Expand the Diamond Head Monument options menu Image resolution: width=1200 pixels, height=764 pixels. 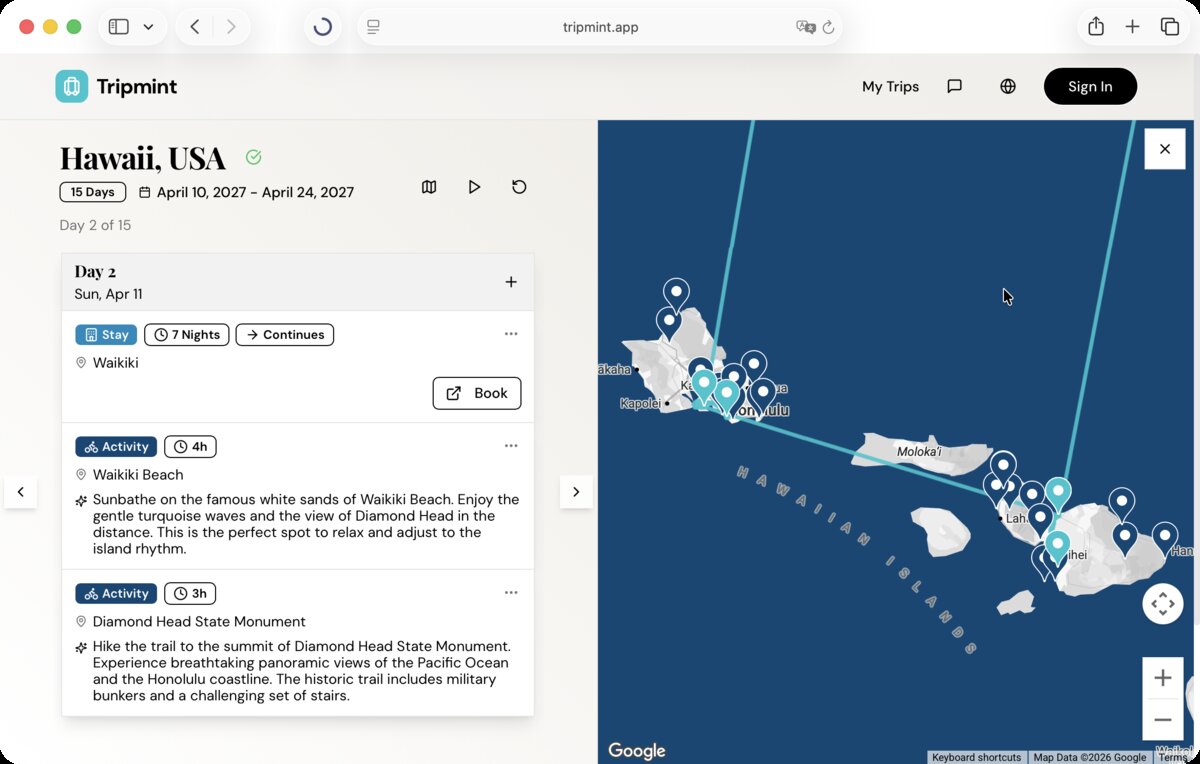[511, 592]
